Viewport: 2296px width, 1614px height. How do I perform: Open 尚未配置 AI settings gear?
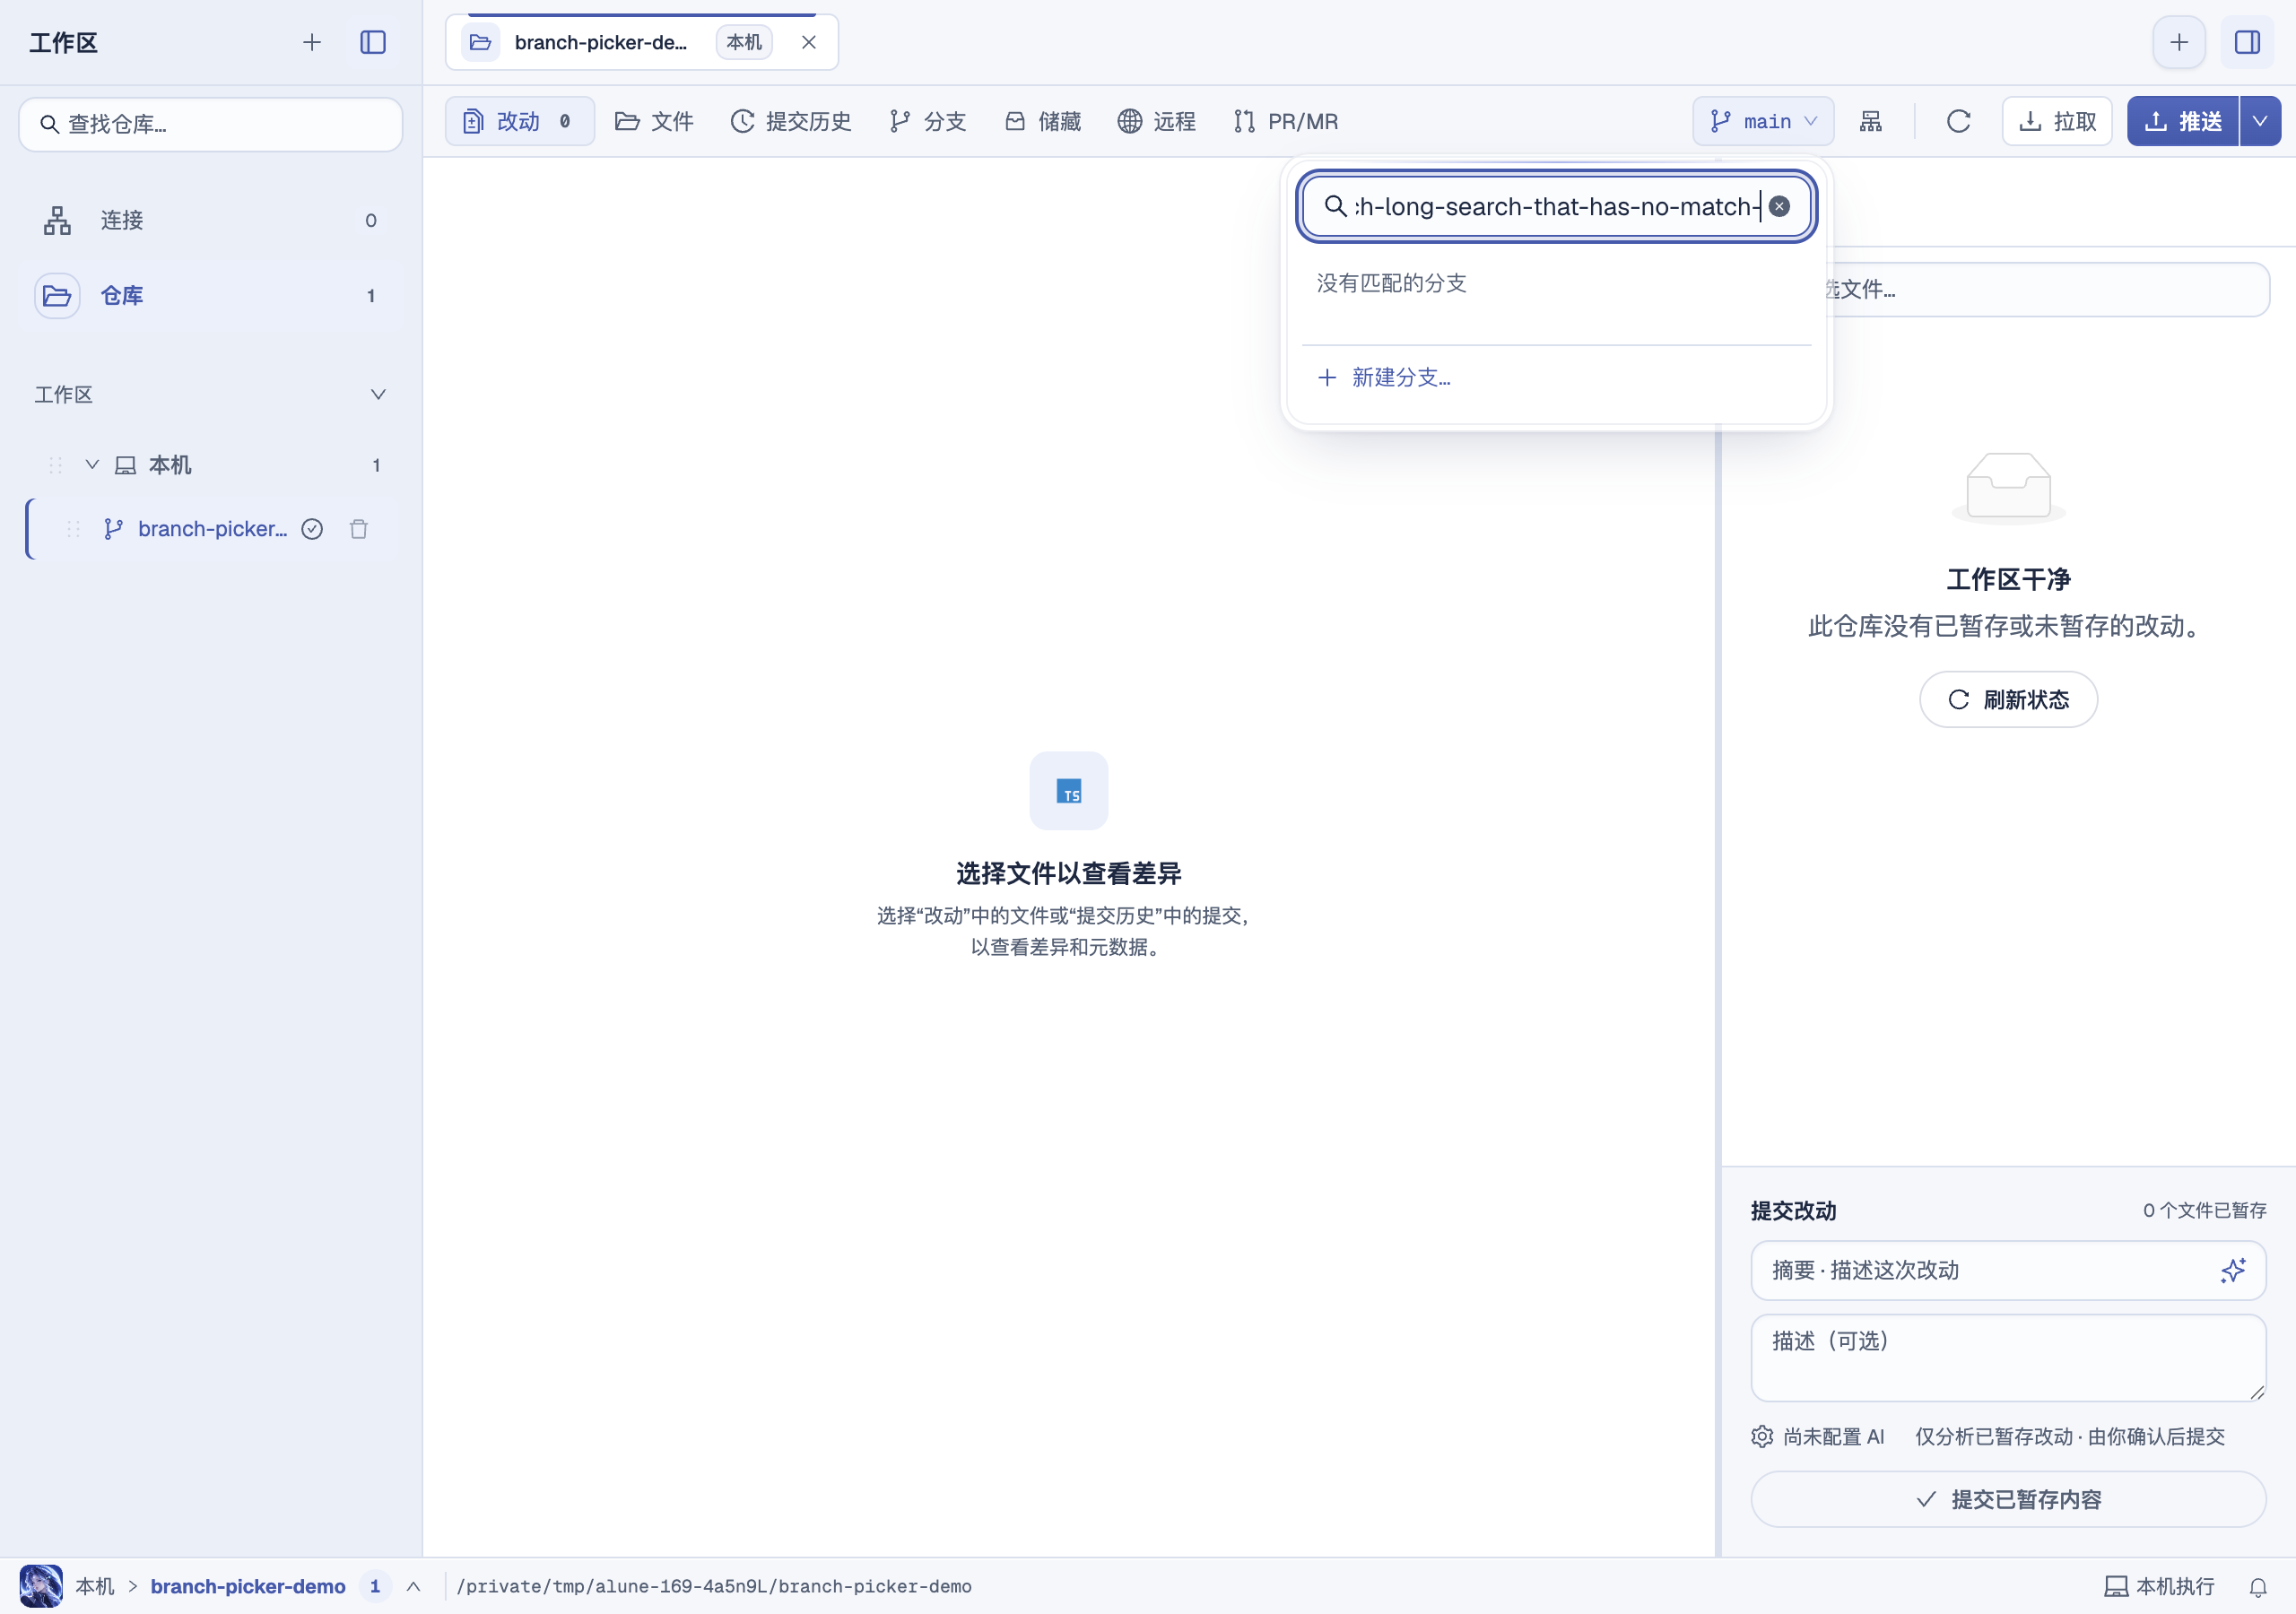tap(1818, 1436)
